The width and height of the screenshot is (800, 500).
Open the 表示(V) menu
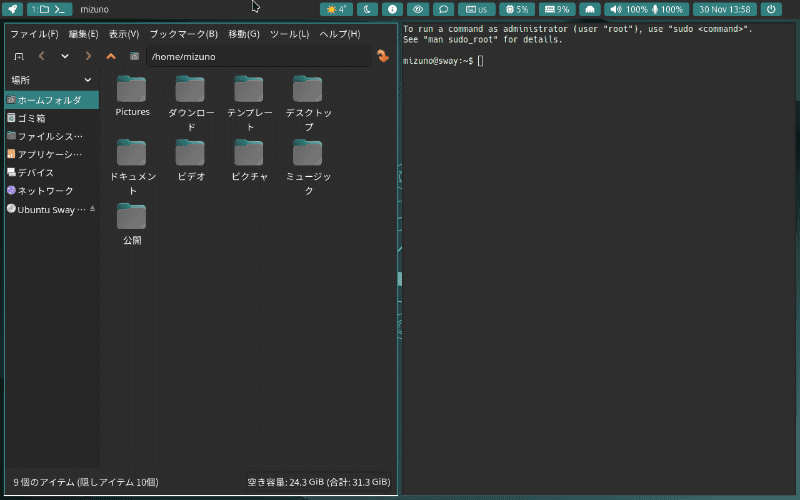pyautogui.click(x=124, y=34)
